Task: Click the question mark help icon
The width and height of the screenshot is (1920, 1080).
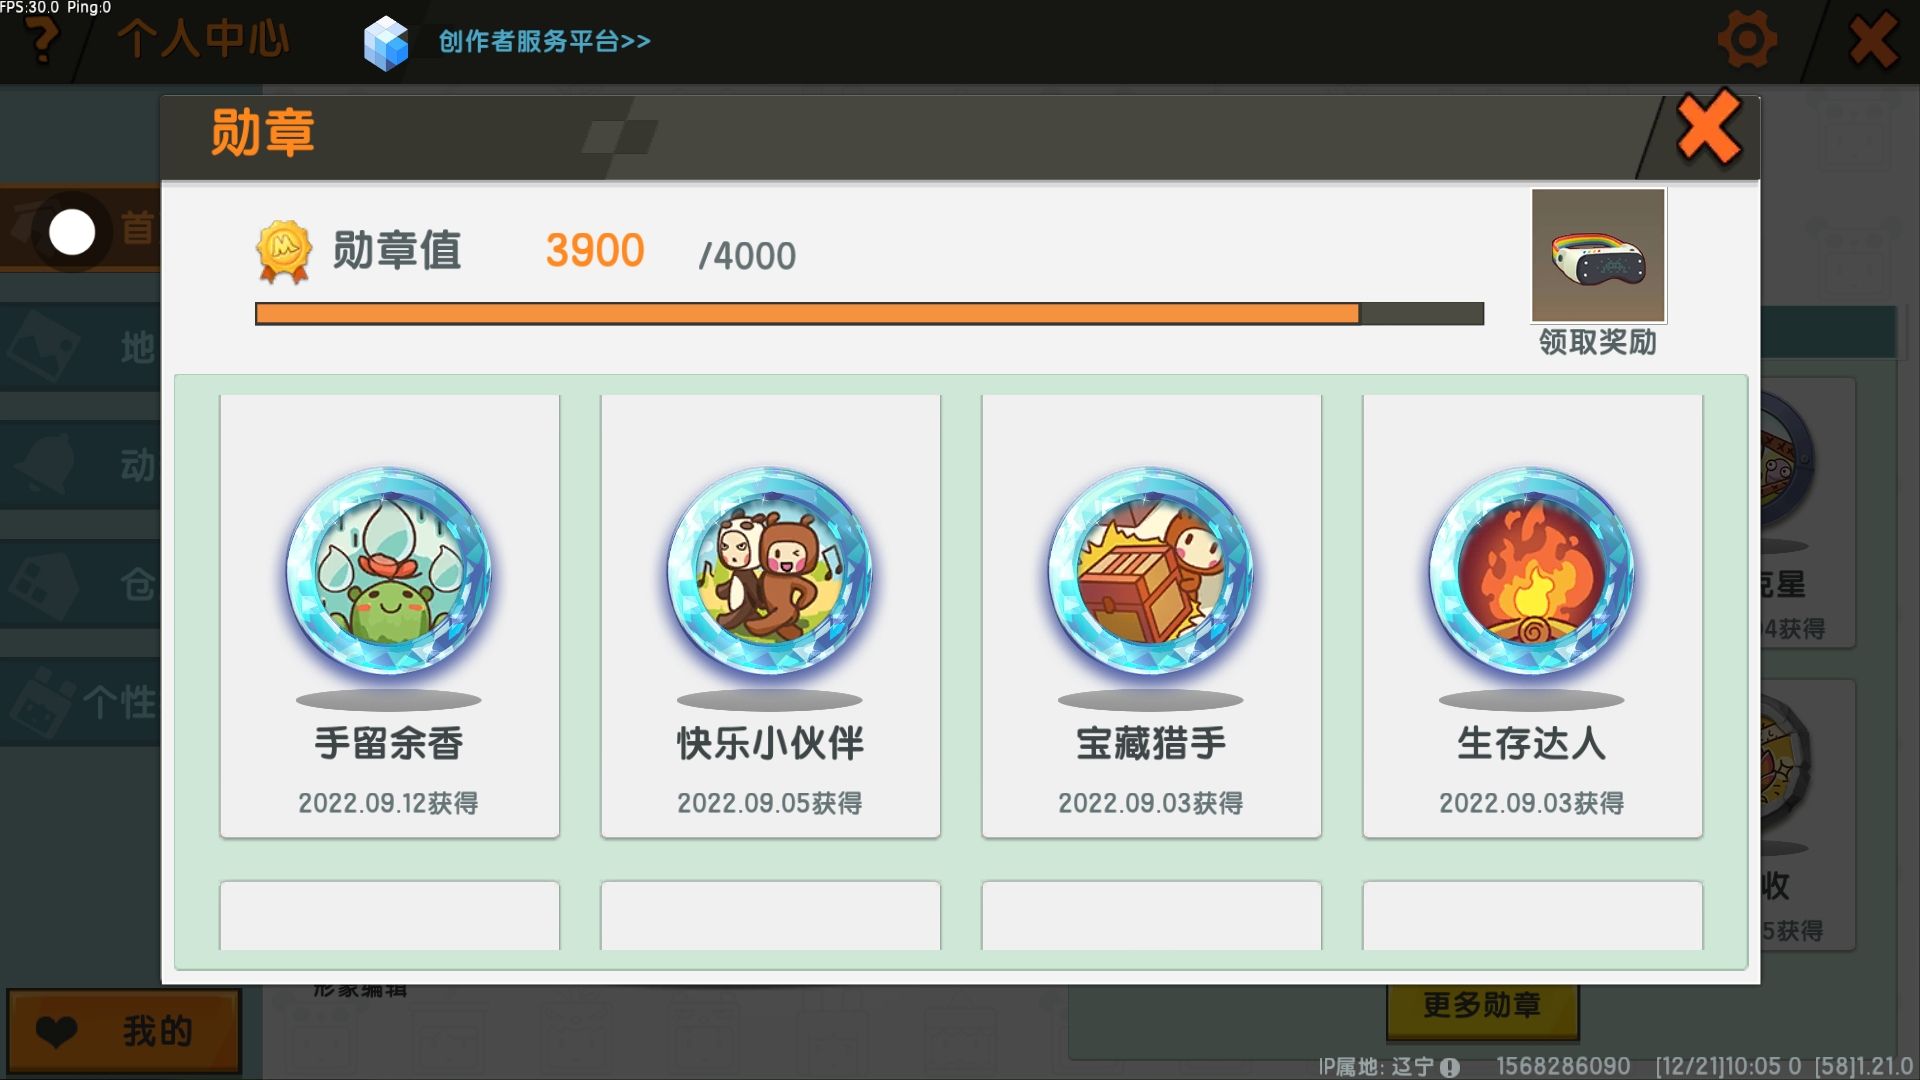Action: pos(41,42)
